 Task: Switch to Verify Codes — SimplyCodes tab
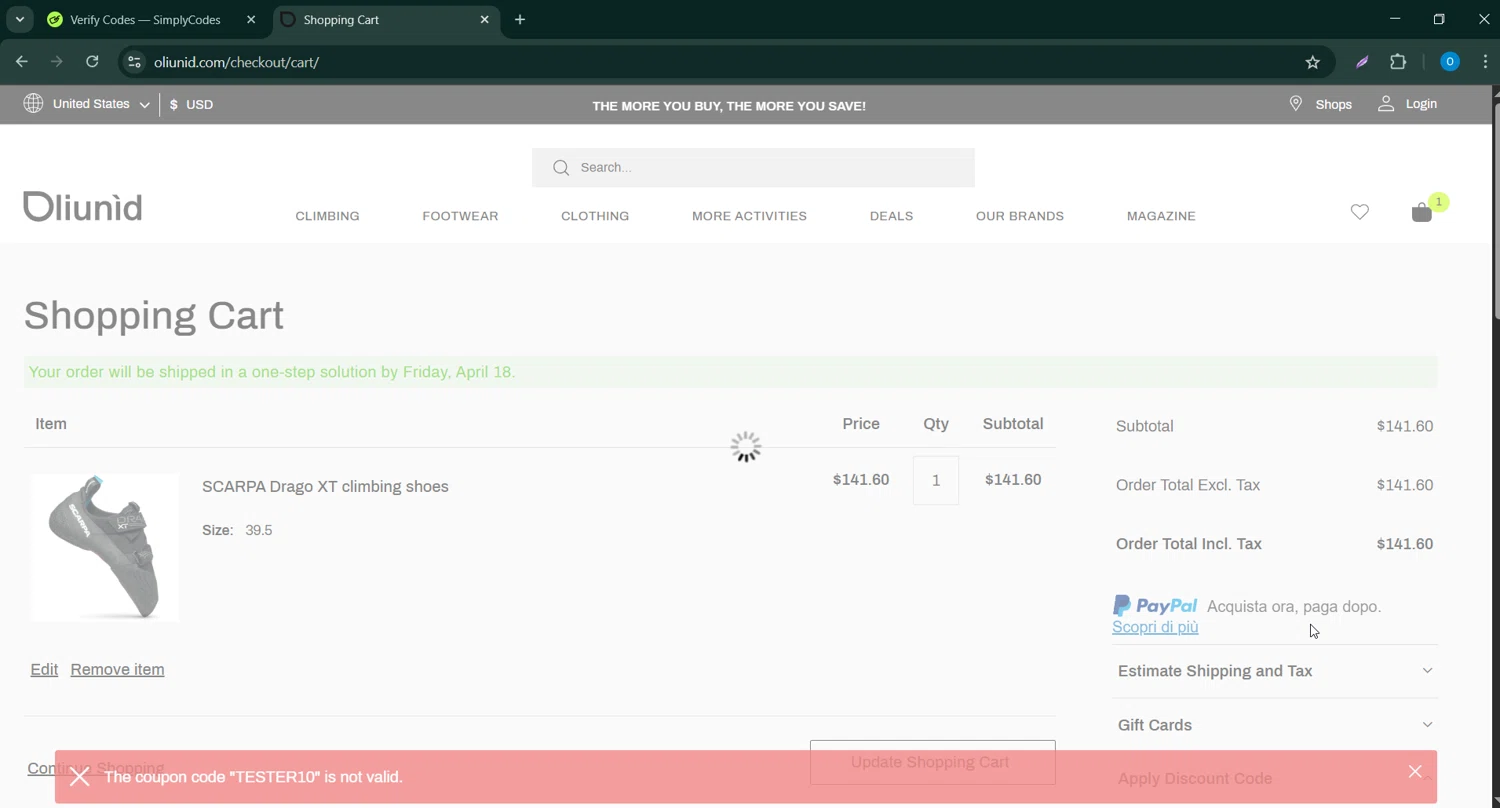point(146,20)
